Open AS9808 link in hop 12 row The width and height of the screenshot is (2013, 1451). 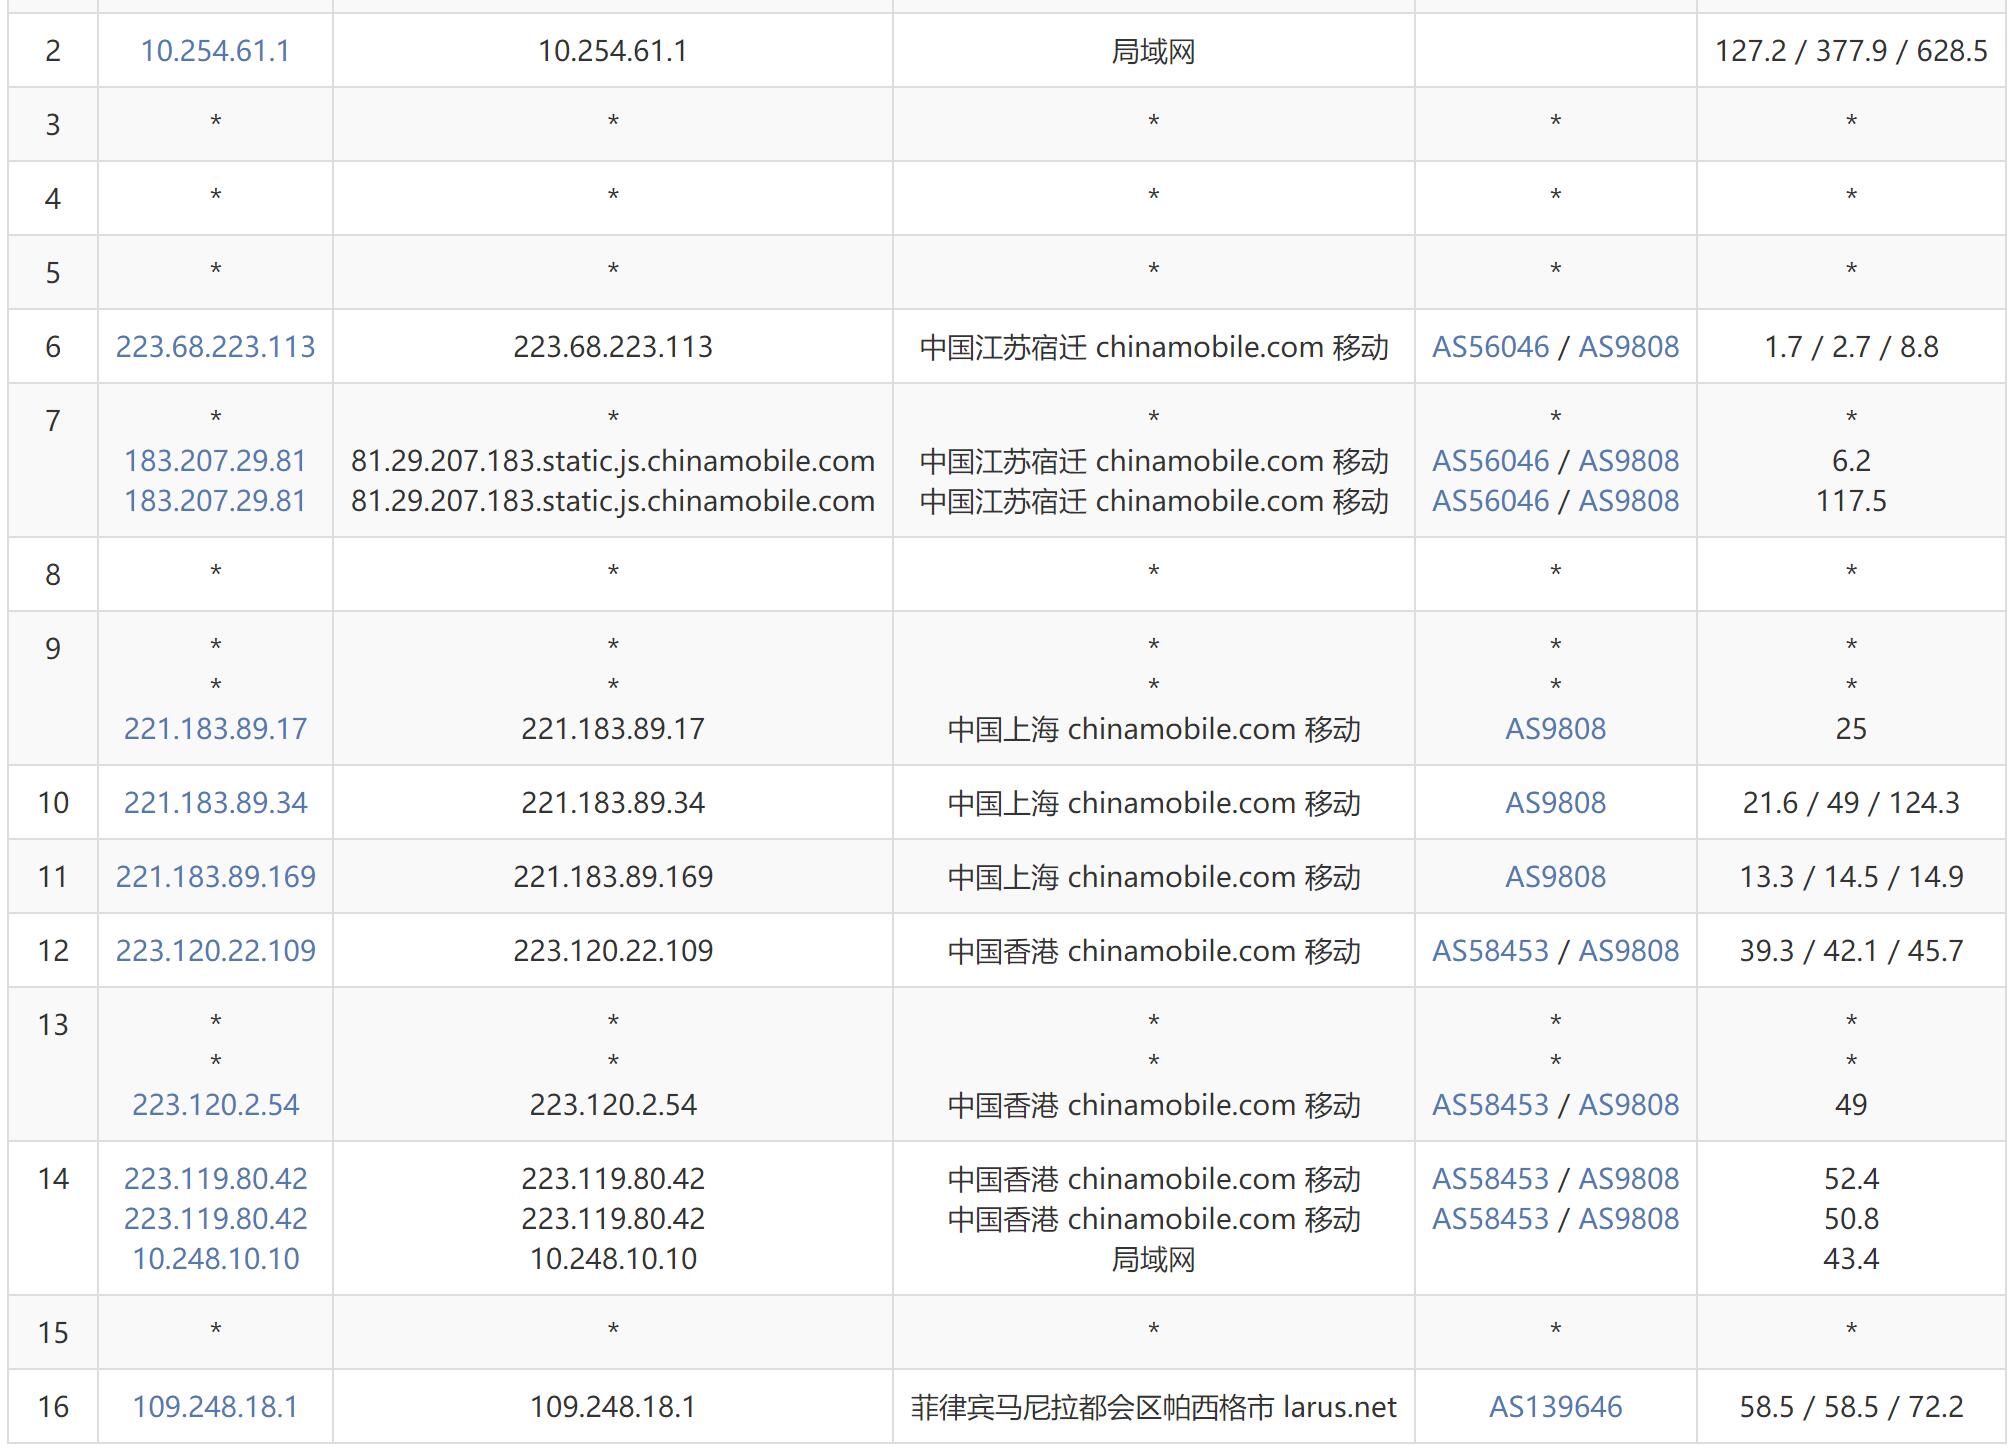[x=1629, y=951]
